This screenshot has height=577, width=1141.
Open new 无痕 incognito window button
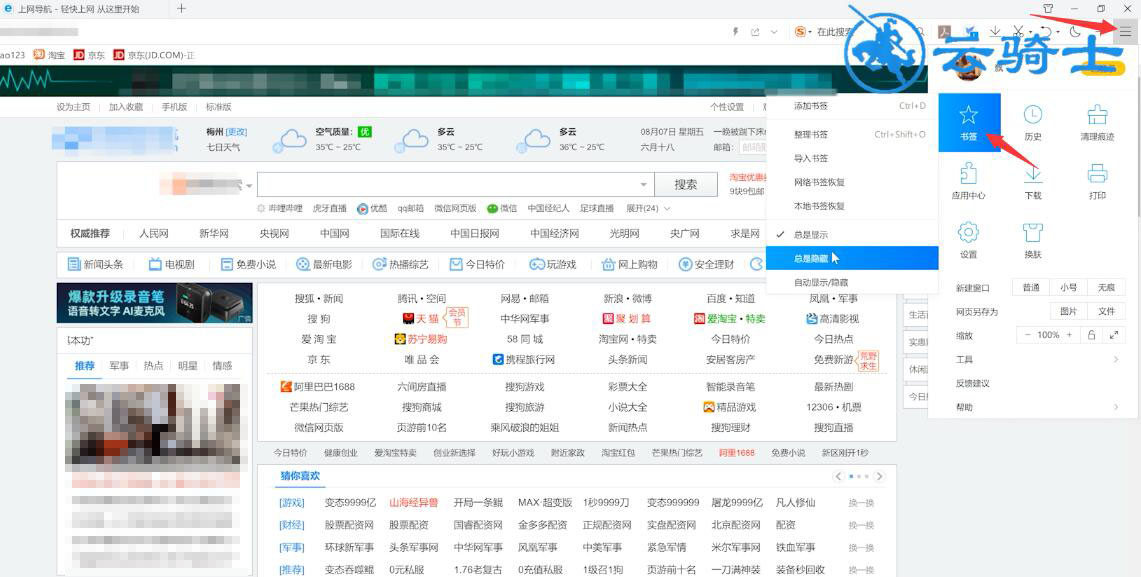click(1106, 287)
